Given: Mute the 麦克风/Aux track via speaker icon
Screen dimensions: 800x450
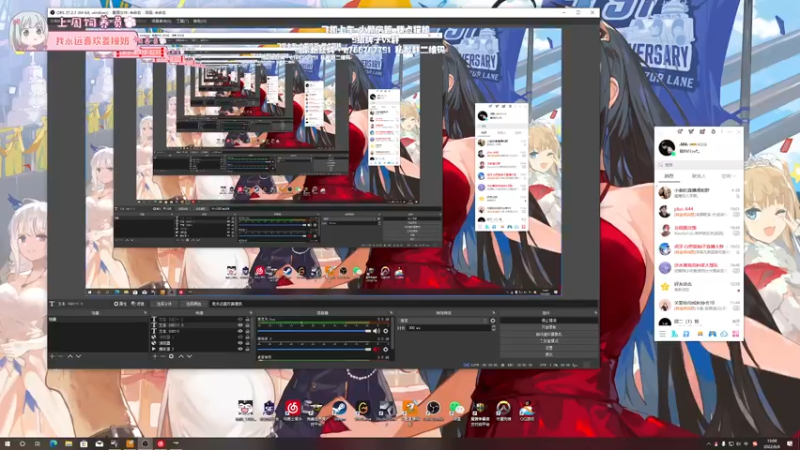Looking at the screenshot, I should pos(377,331).
